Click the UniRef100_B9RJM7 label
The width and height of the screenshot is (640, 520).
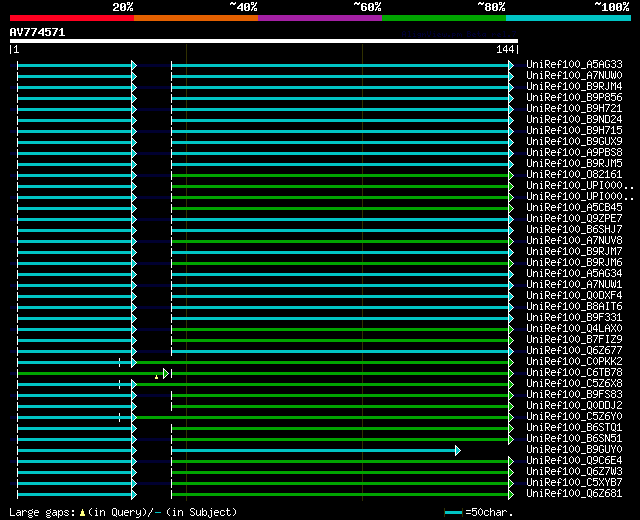[x=574, y=252]
